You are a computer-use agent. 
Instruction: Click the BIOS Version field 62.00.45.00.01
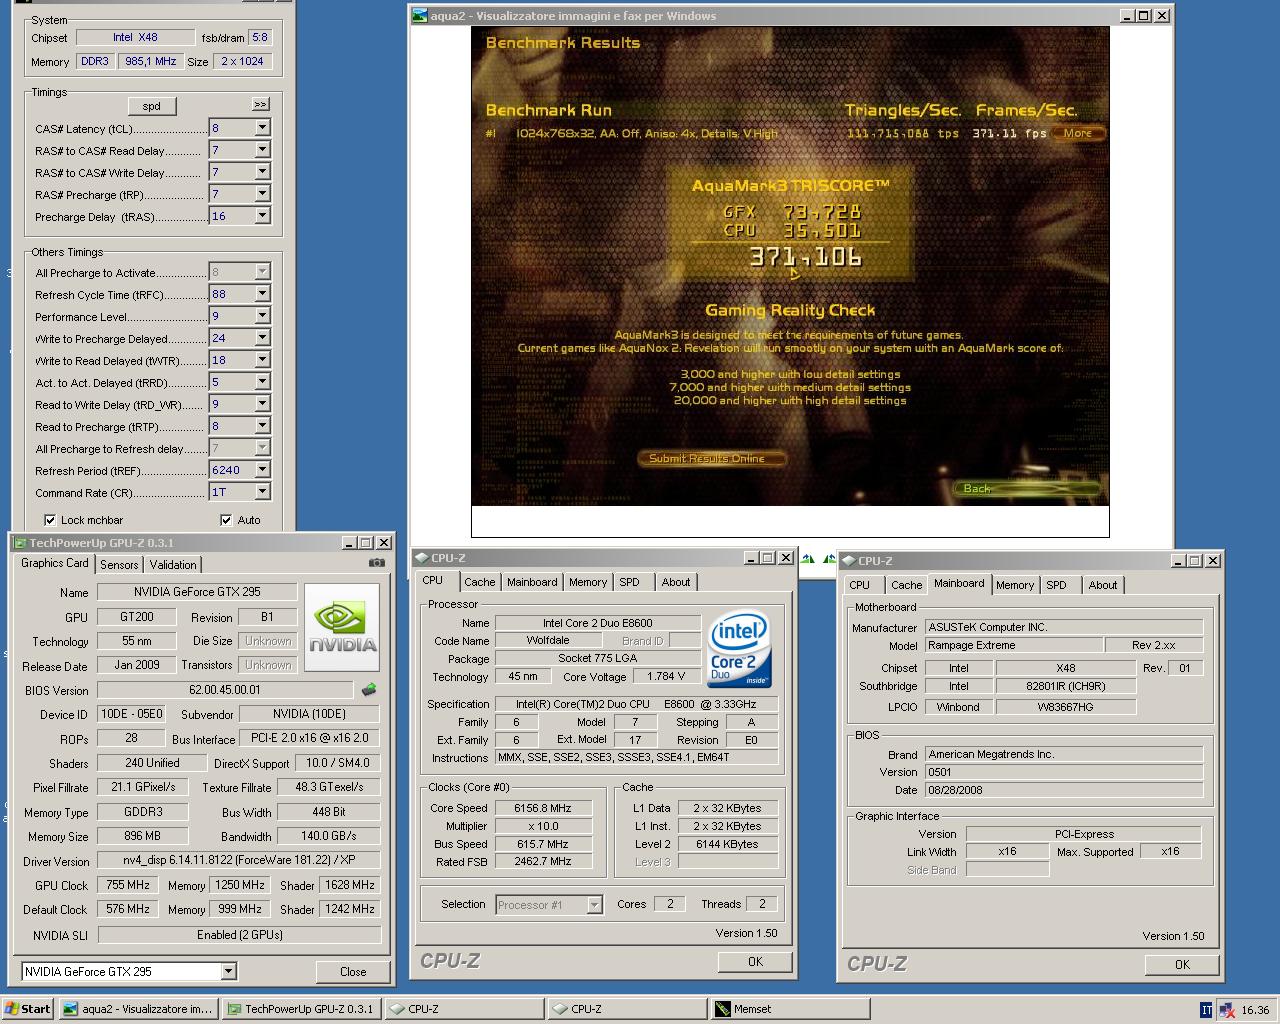[x=225, y=690]
